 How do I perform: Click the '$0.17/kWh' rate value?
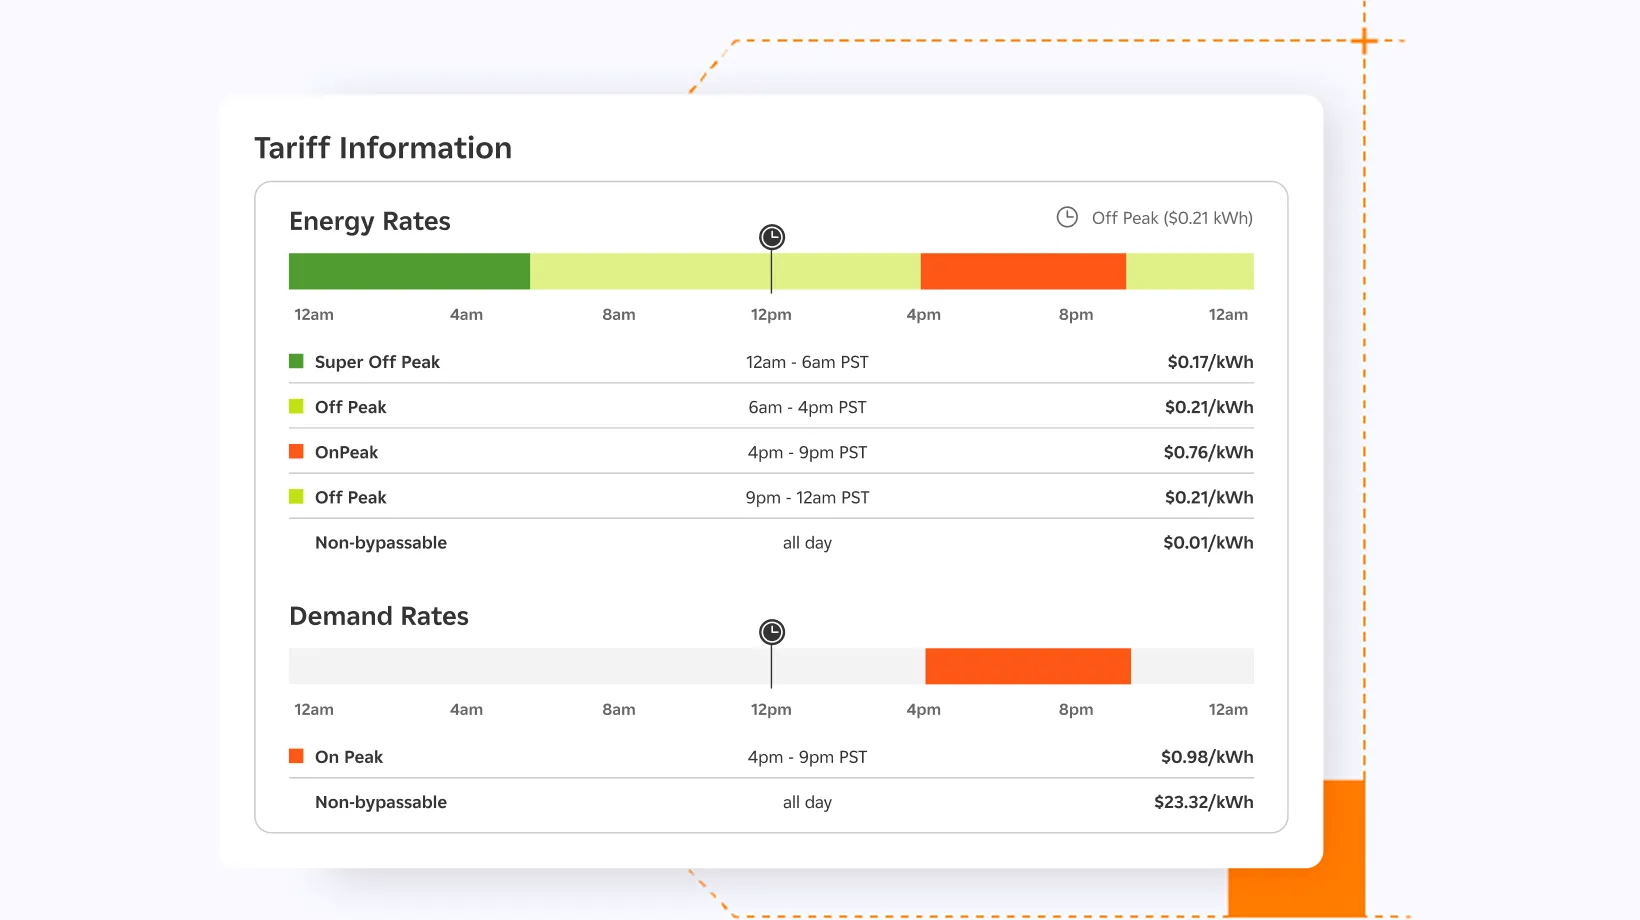[1210, 362]
